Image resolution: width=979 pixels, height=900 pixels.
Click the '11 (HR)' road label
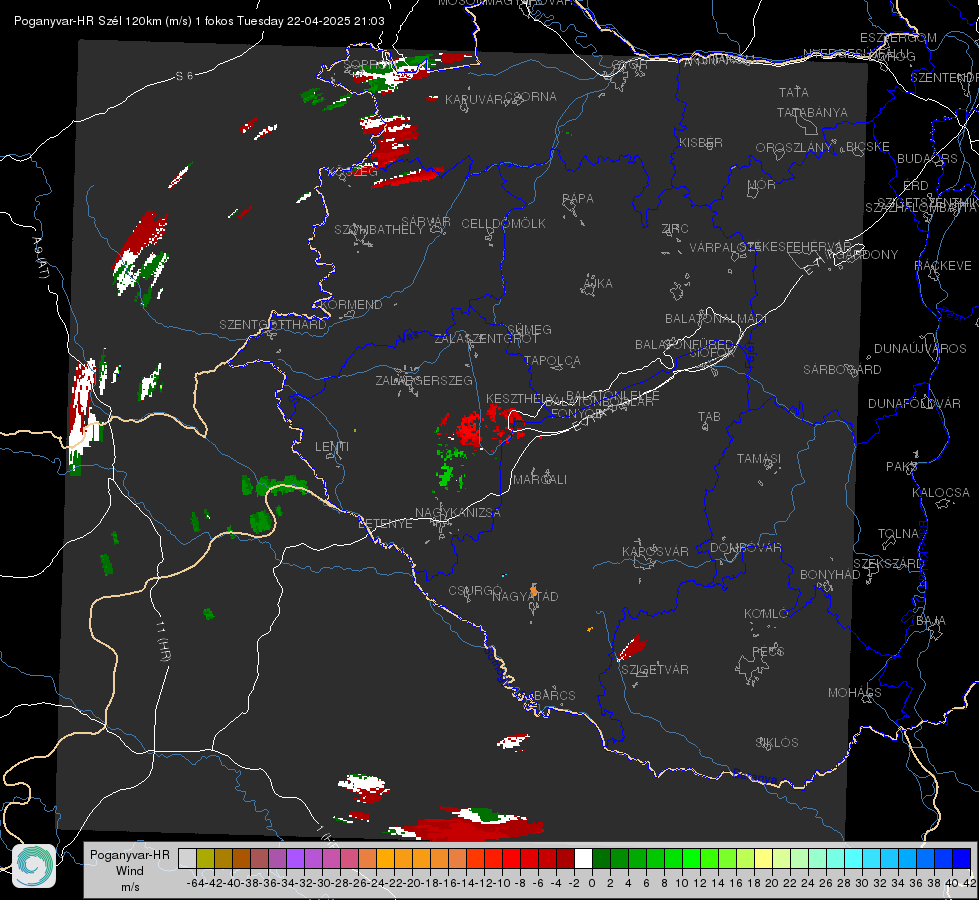coord(164,641)
